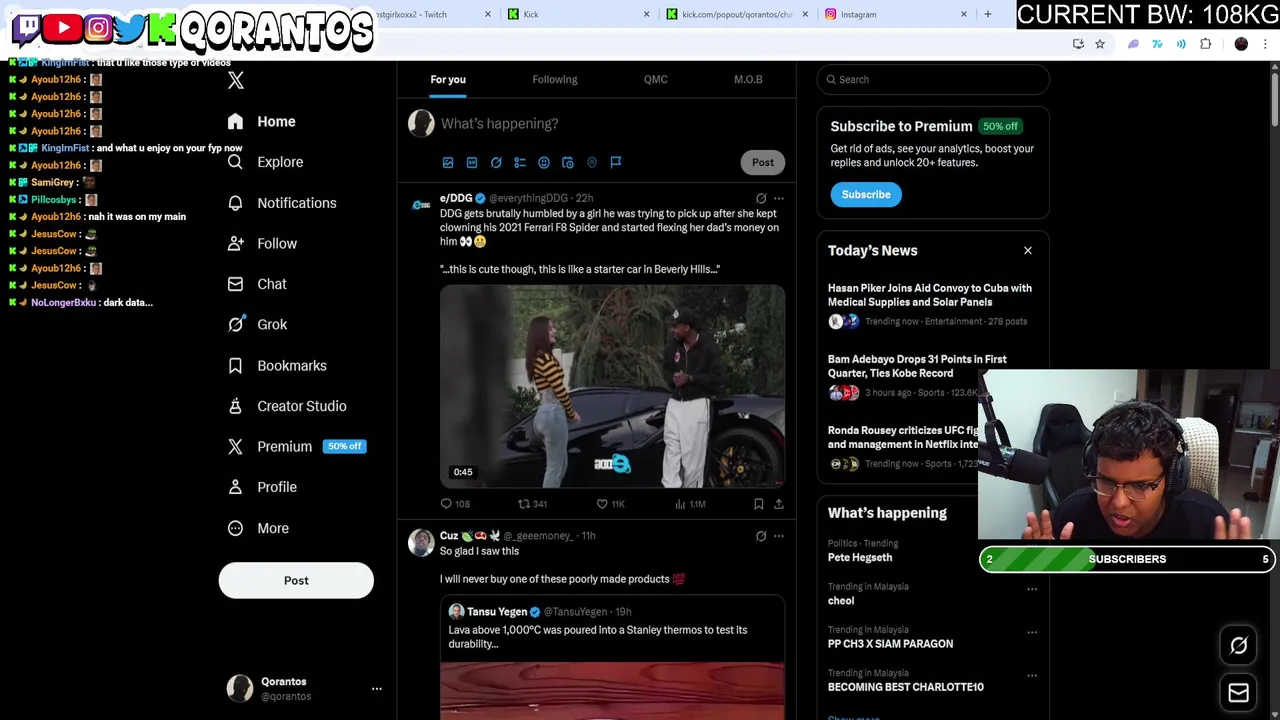Click the X Search field

click(x=933, y=79)
